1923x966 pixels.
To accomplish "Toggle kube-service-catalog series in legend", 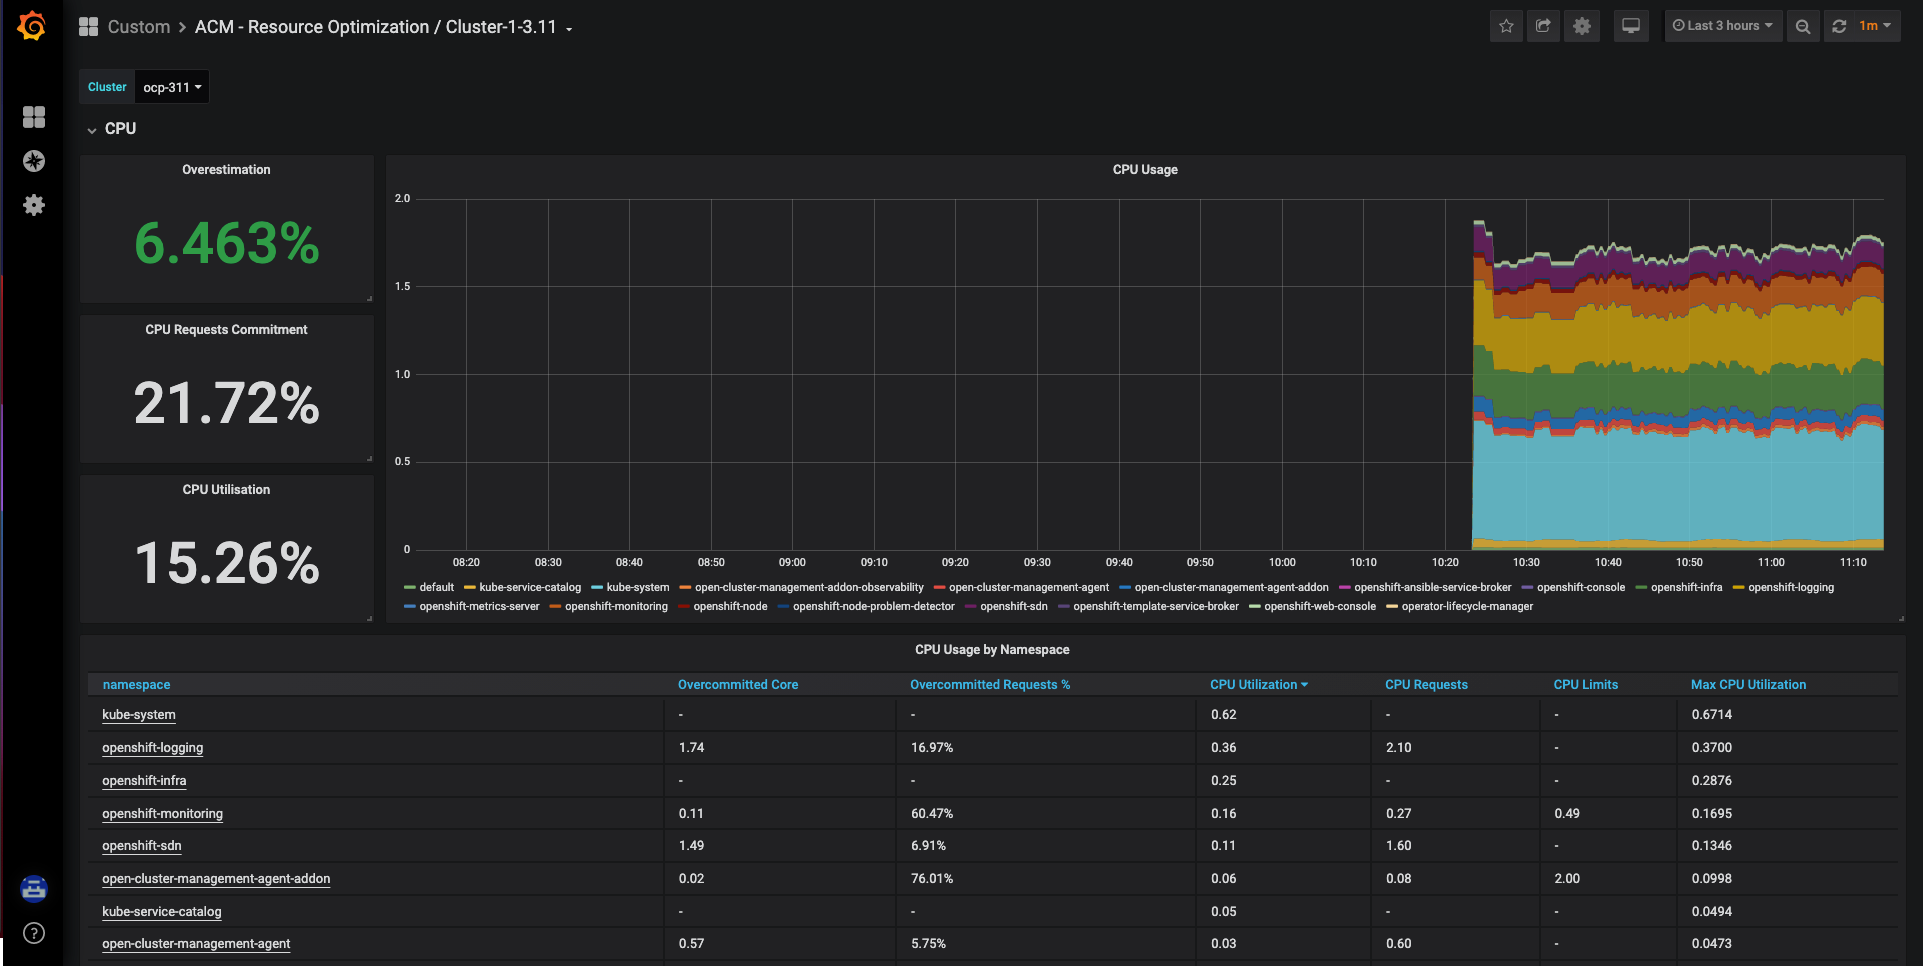I will pyautogui.click(x=530, y=588).
